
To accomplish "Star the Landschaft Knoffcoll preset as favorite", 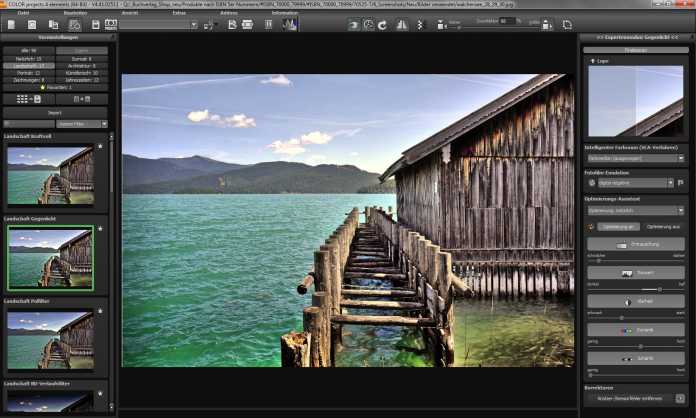I will pos(100,146).
